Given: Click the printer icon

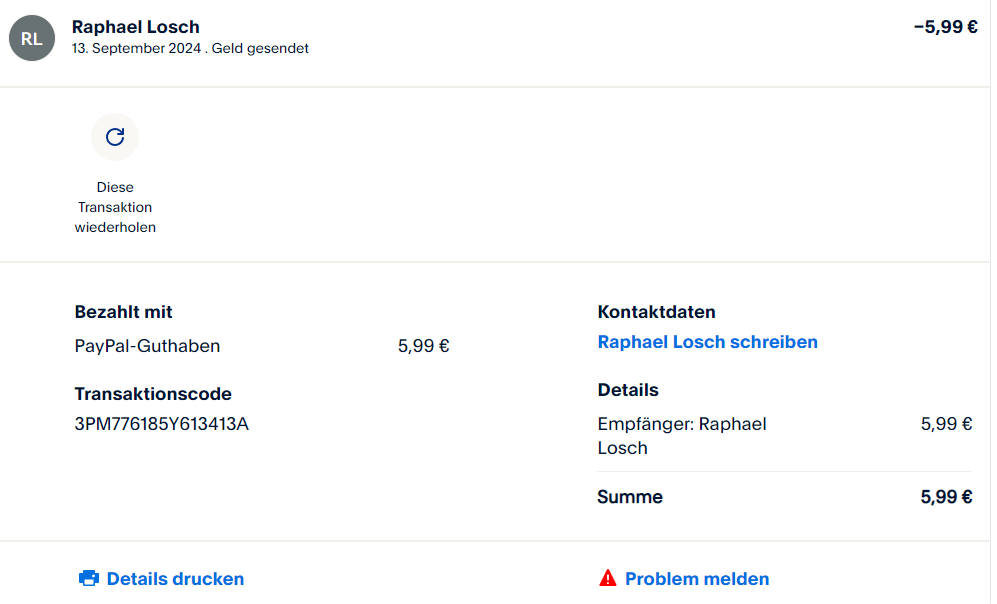Looking at the screenshot, I should coord(89,578).
